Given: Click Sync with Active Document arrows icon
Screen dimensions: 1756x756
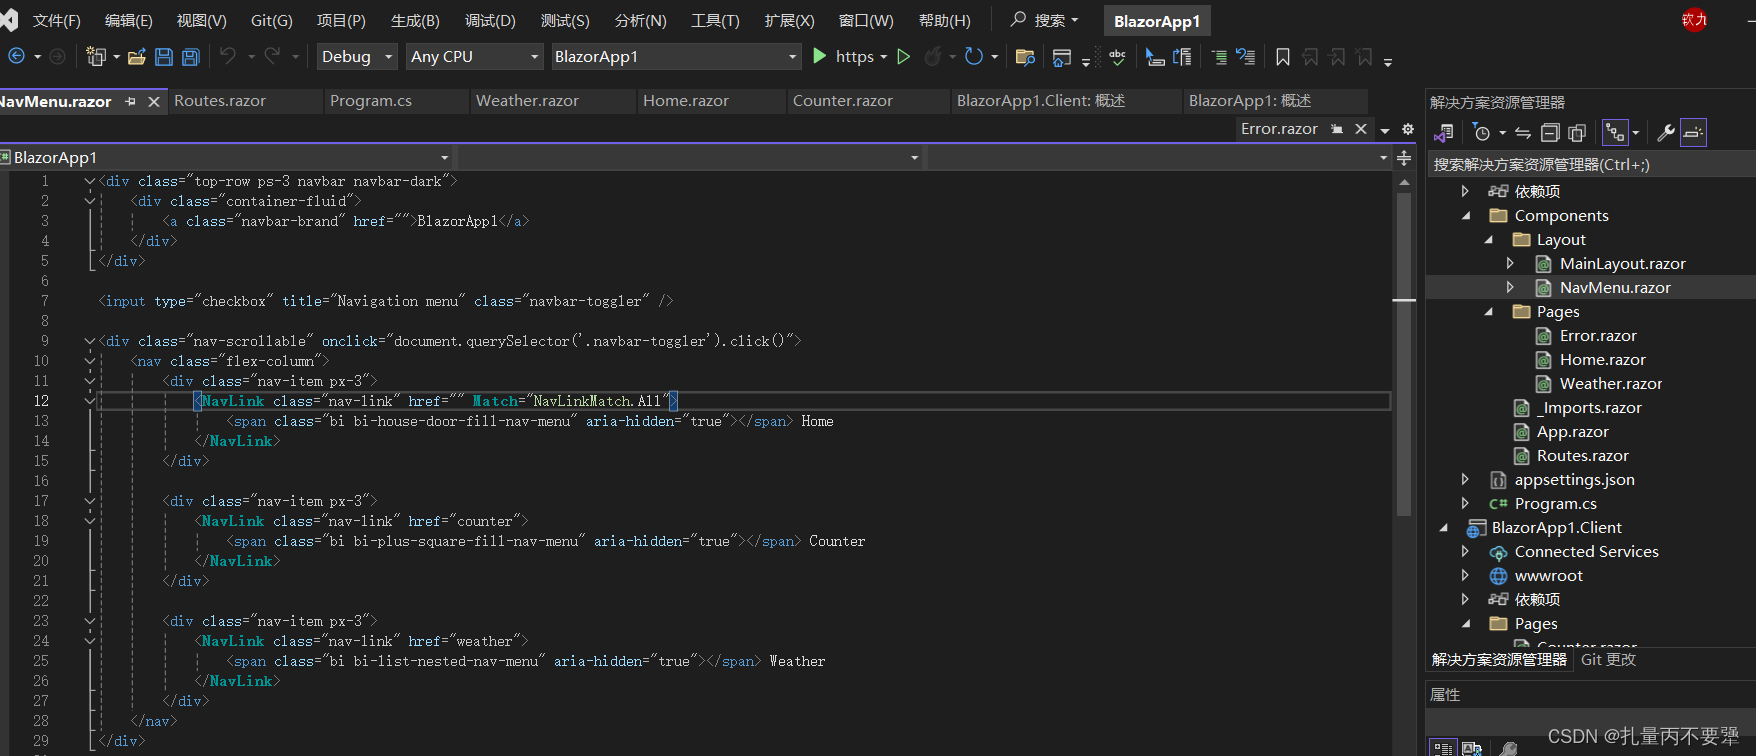Looking at the screenshot, I should [x=1522, y=133].
